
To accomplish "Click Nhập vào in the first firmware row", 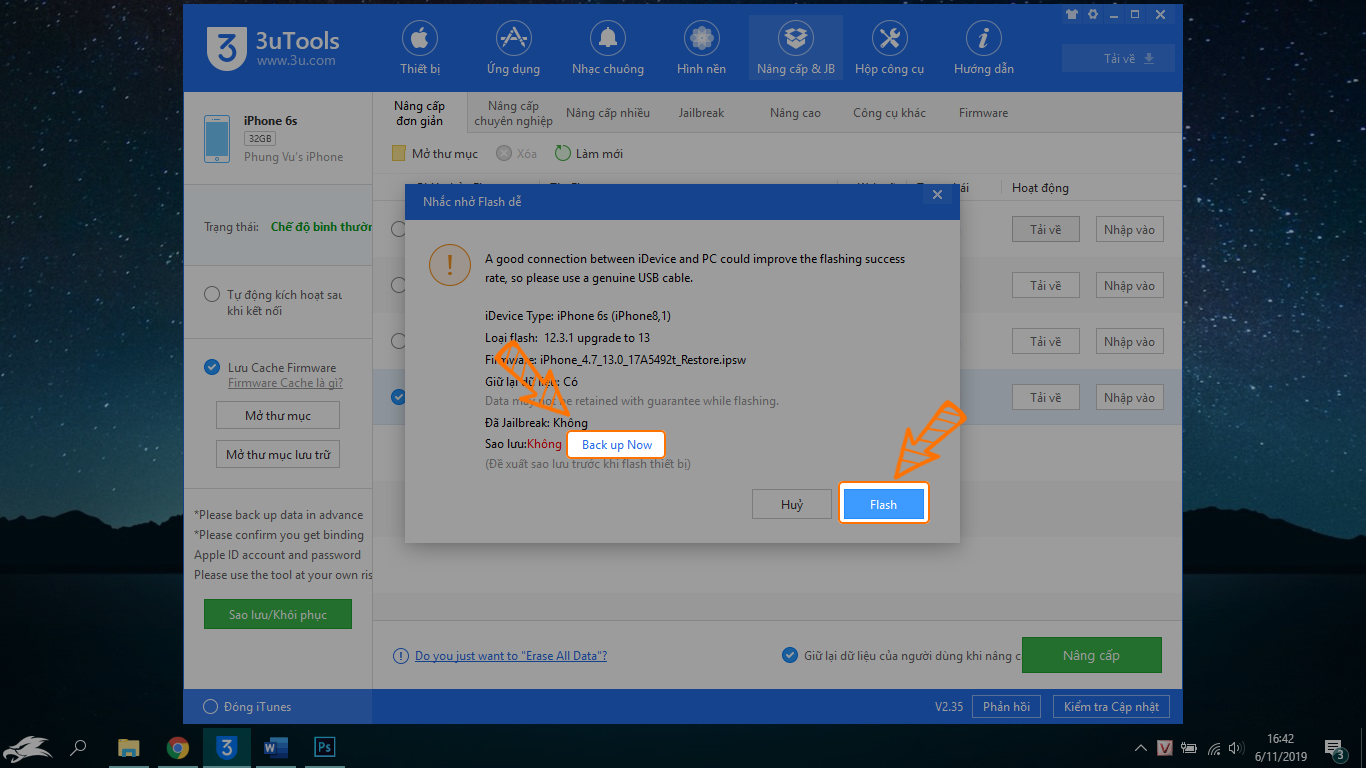I will [x=1129, y=229].
